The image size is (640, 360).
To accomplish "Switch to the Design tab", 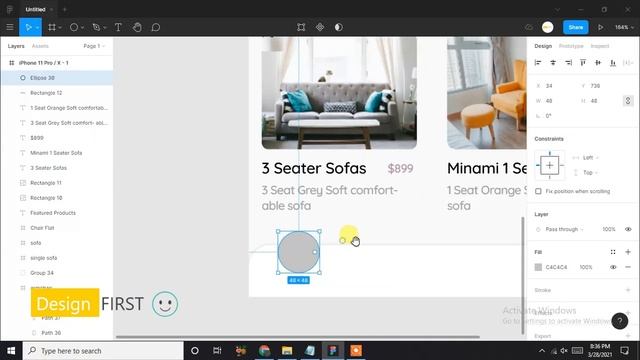I will click(x=543, y=46).
